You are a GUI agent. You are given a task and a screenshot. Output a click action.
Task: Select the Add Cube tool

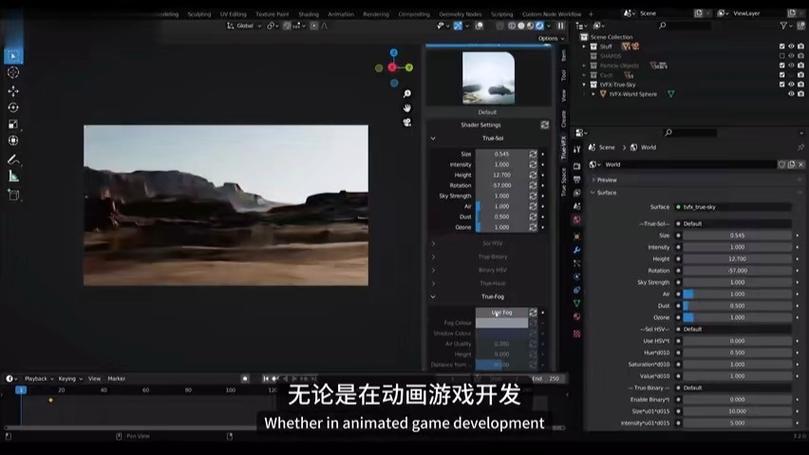[x=13, y=195]
